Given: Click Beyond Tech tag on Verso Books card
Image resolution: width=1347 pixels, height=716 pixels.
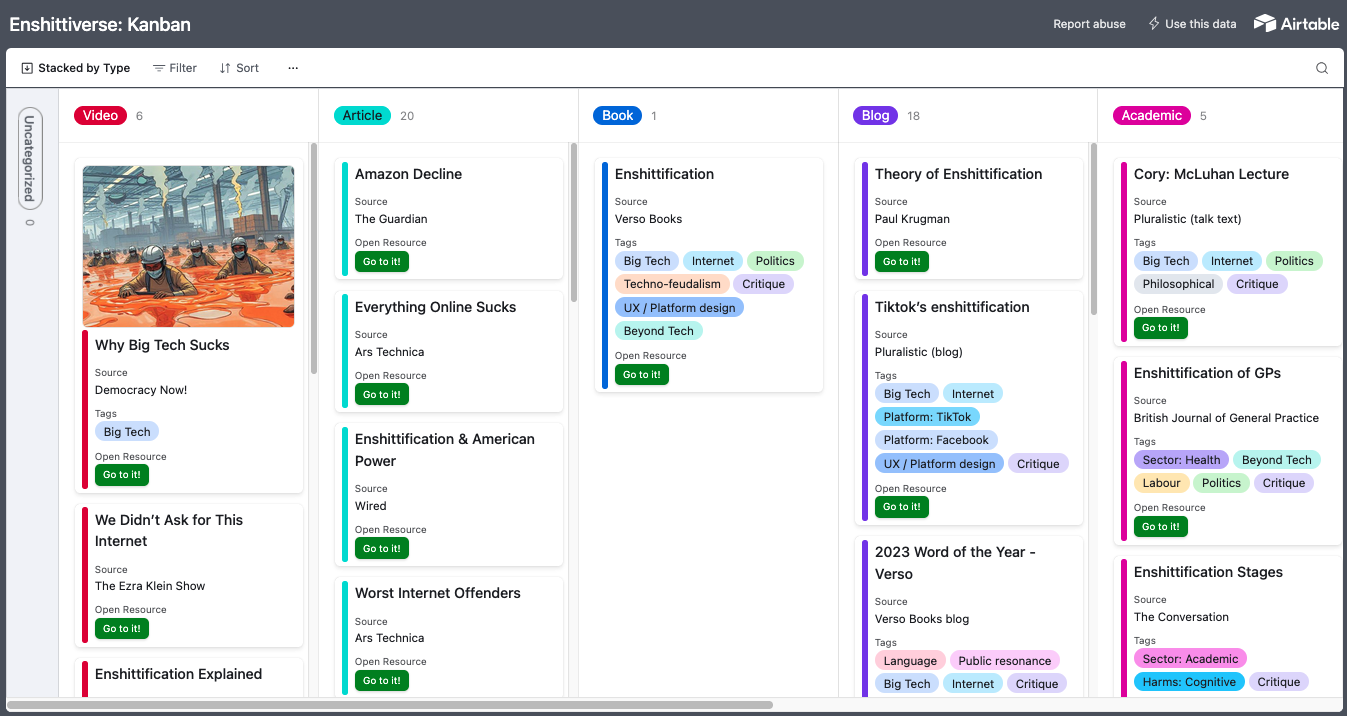Looking at the screenshot, I should [658, 331].
